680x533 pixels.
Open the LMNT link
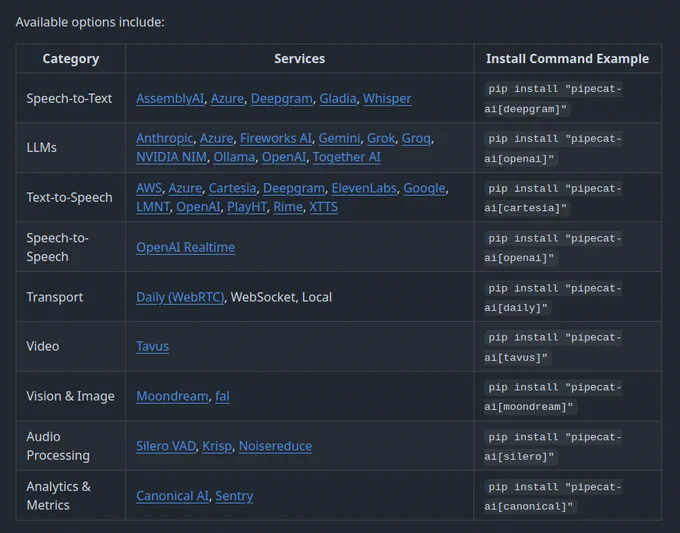tap(153, 207)
